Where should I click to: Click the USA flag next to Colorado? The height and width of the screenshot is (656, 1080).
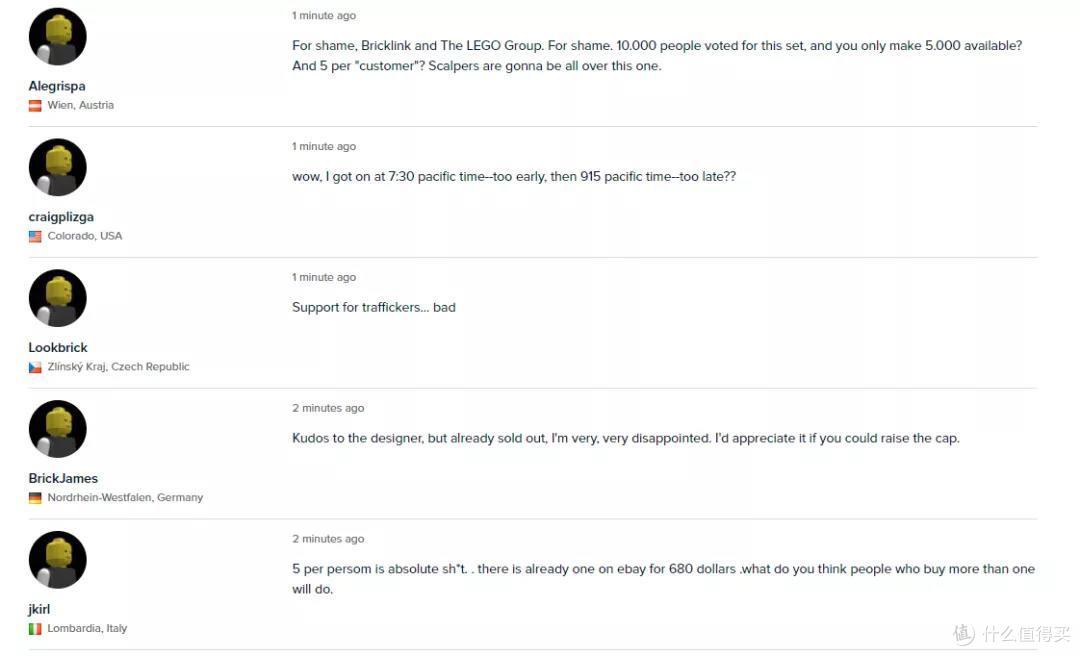point(35,236)
